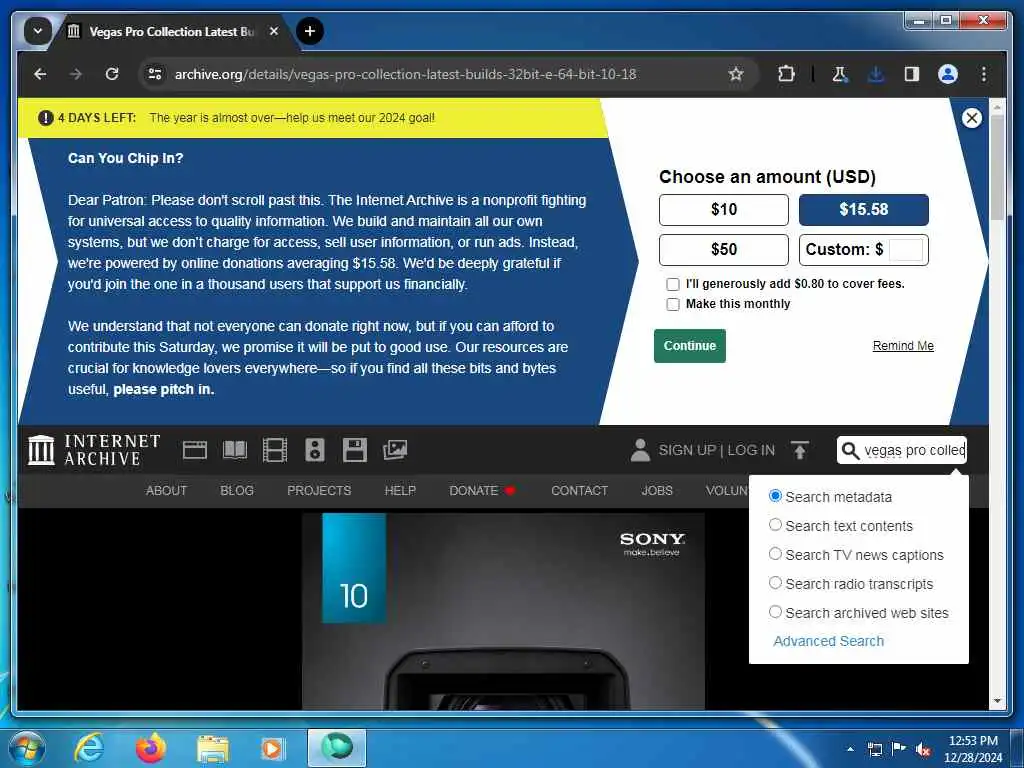Open the Web archive icon

195,450
